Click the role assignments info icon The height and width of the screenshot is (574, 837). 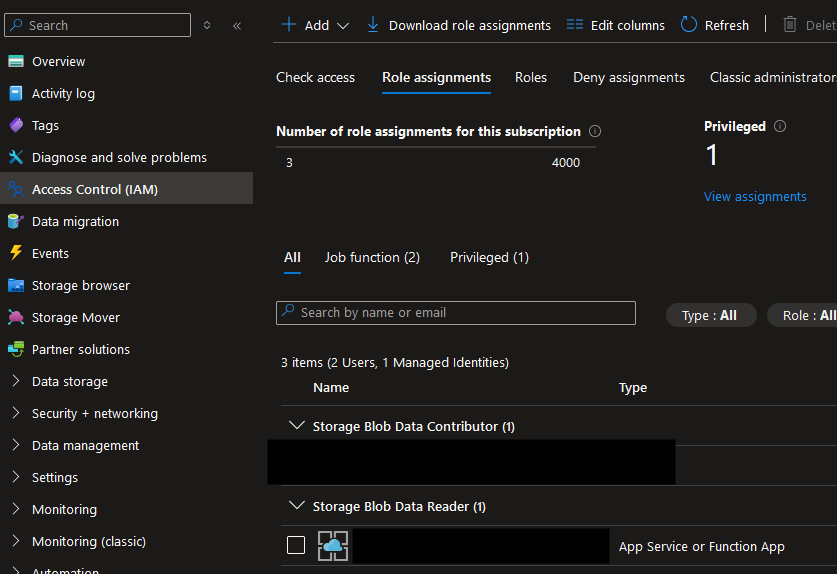[x=595, y=132]
